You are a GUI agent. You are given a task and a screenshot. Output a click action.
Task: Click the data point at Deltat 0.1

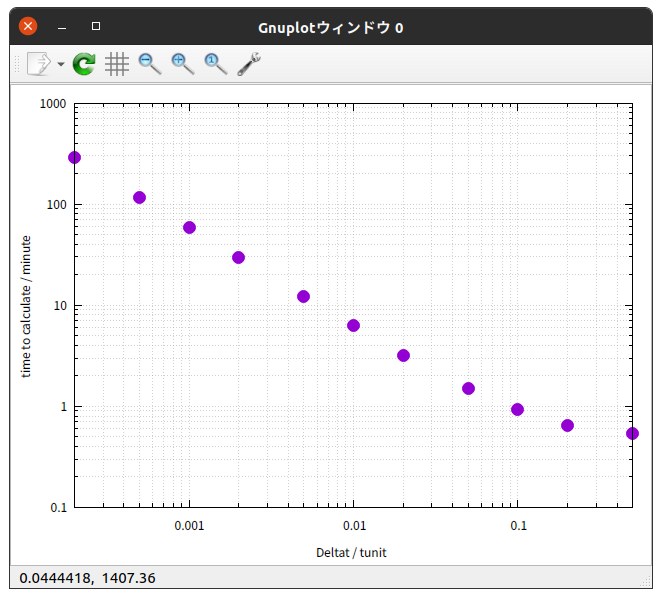coord(517,409)
